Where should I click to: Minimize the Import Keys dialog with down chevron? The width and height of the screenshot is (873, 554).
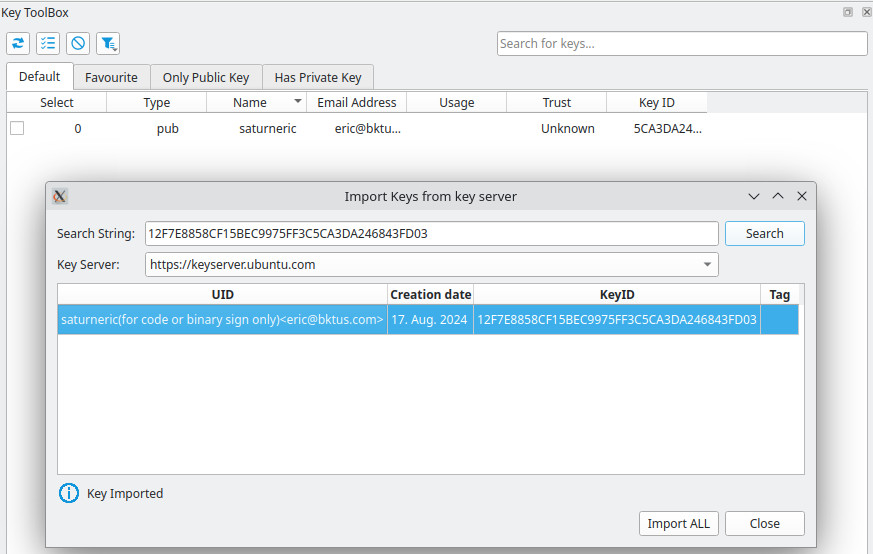[754, 196]
